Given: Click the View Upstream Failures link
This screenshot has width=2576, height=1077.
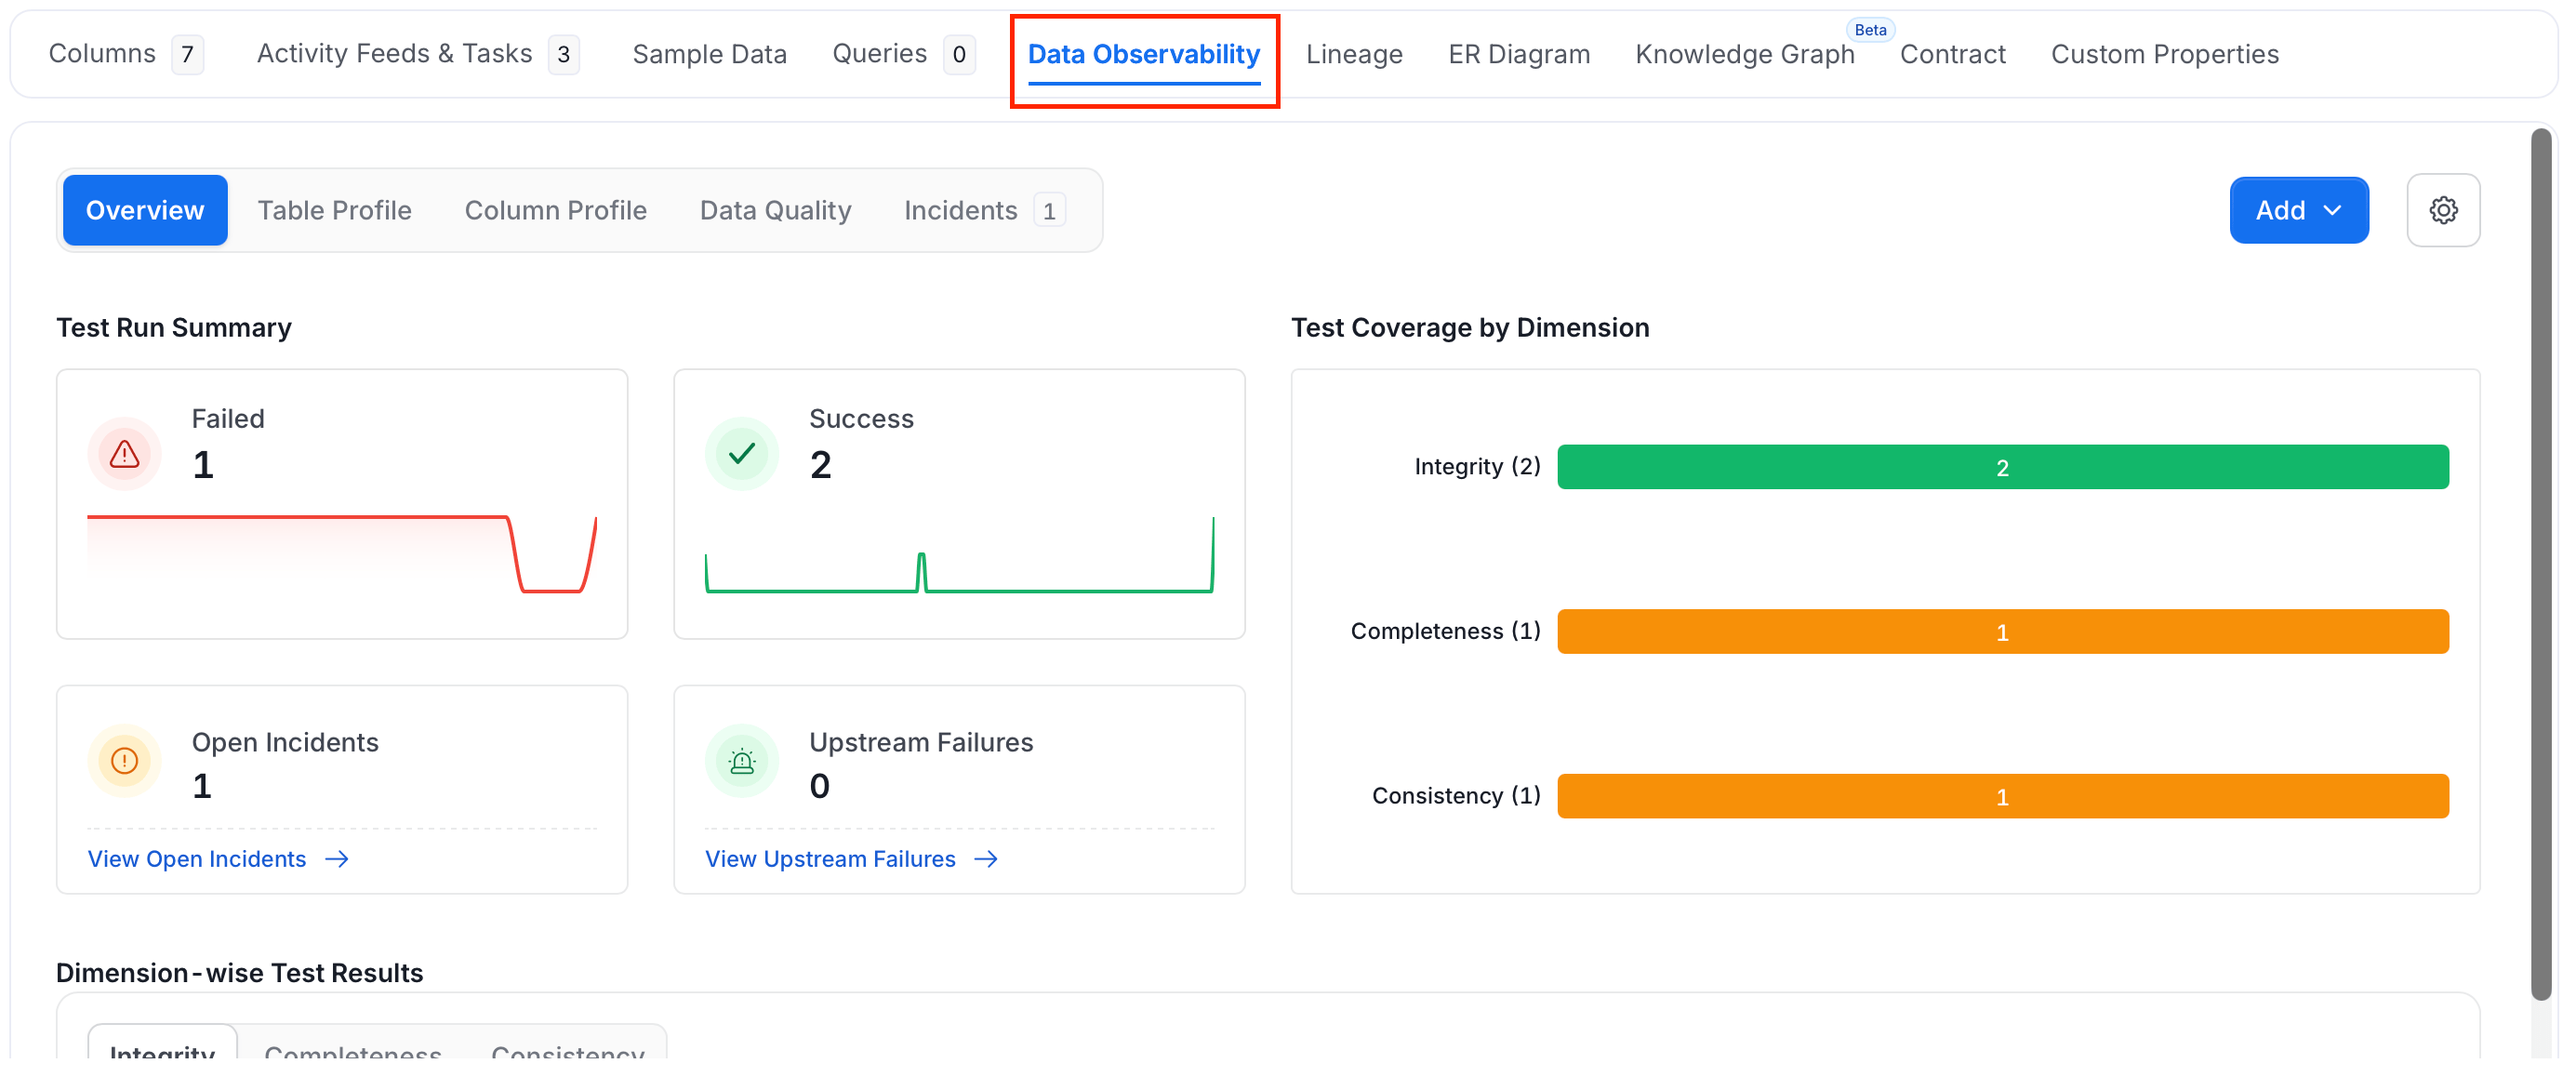Looking at the screenshot, I should point(830,859).
